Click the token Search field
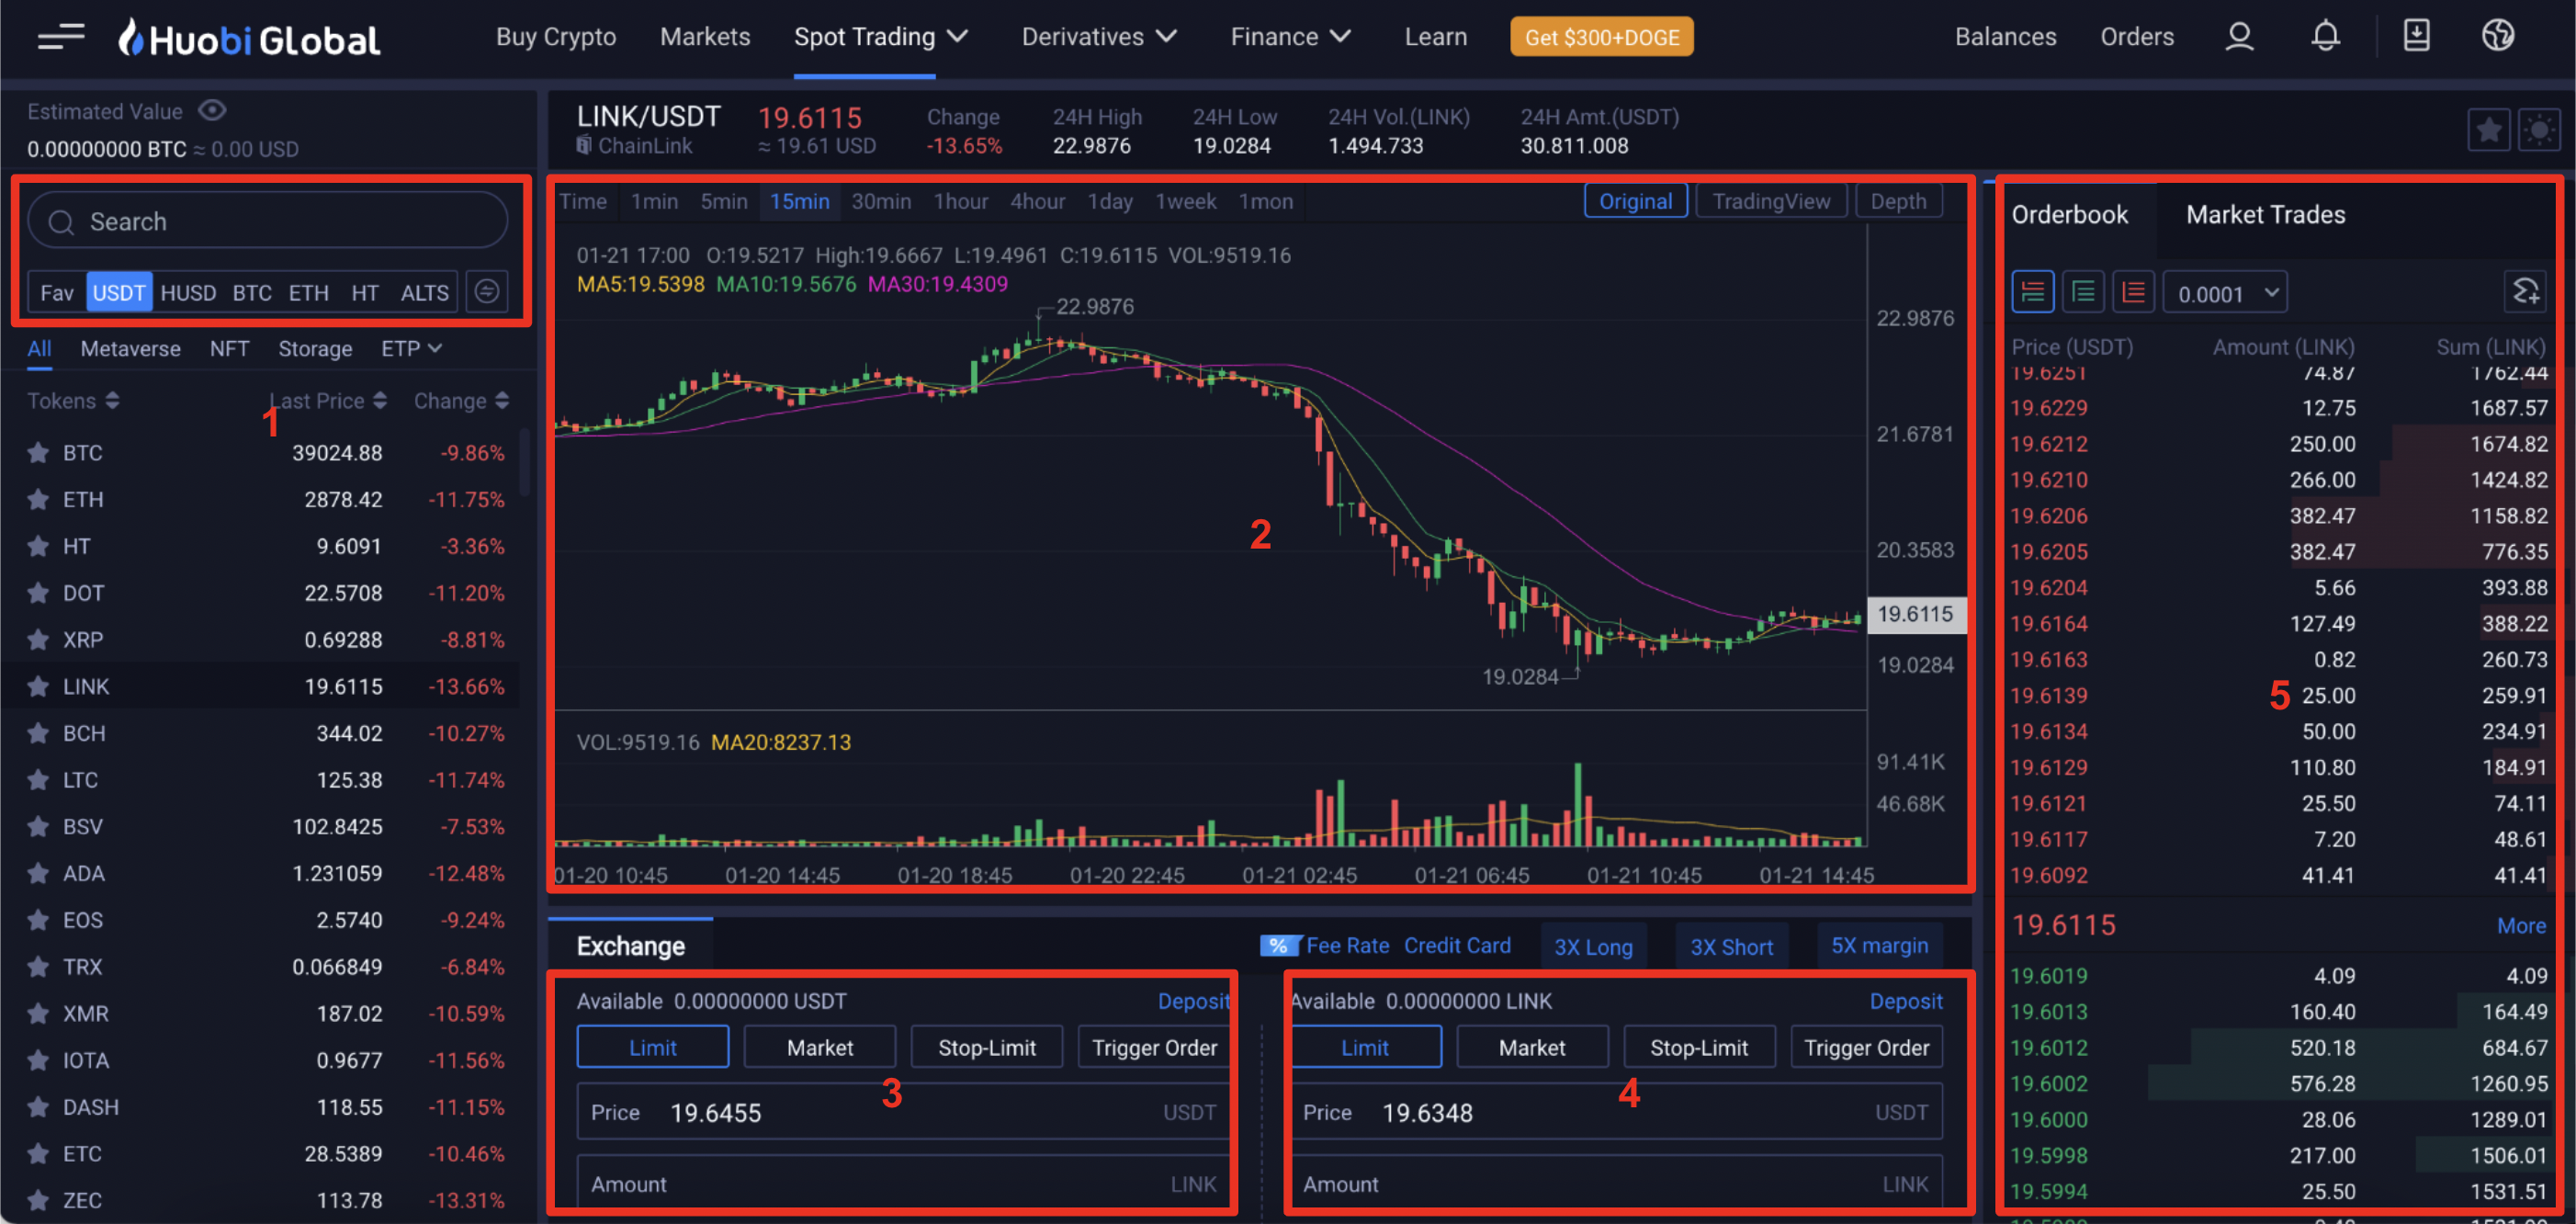2576x1224 pixels. coord(268,221)
